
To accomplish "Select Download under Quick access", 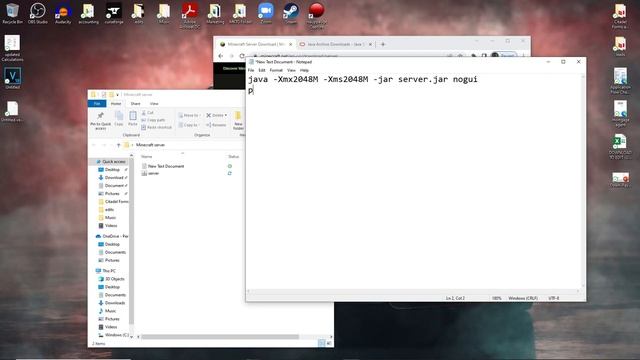I will pos(112,178).
